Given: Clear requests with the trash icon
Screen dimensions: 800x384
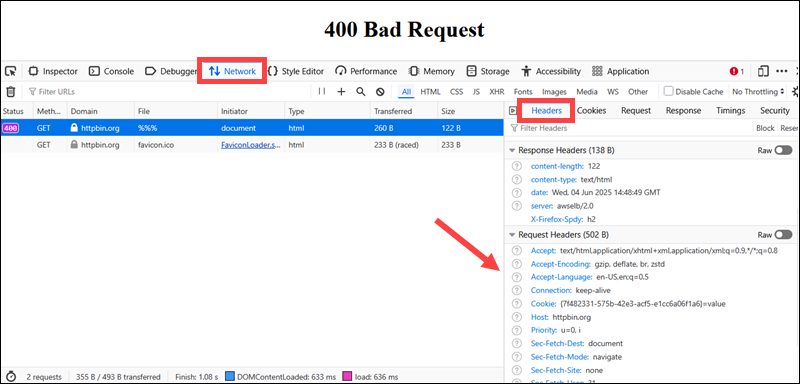Looking at the screenshot, I should (x=10, y=92).
